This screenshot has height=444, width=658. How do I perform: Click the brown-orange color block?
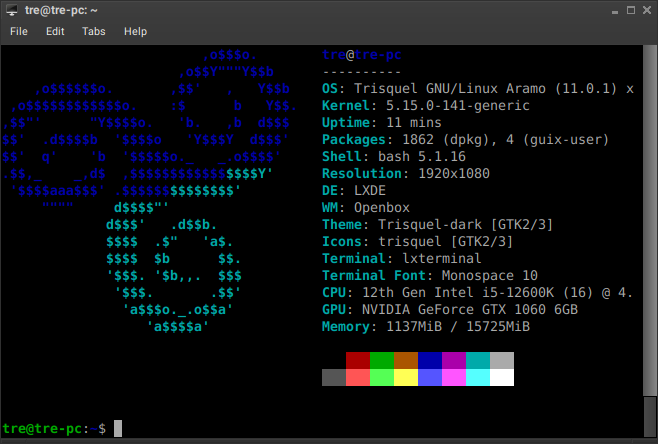click(x=406, y=360)
